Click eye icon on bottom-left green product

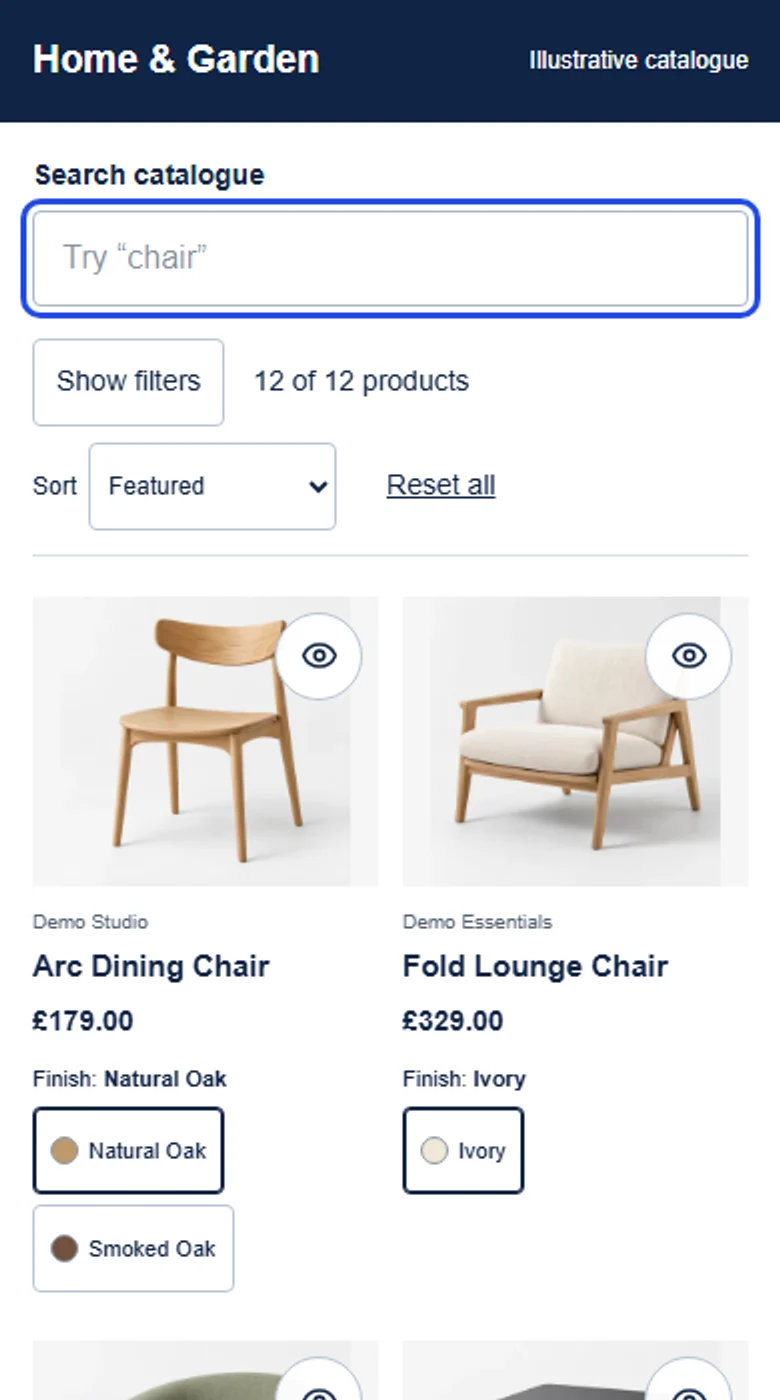click(319, 1385)
